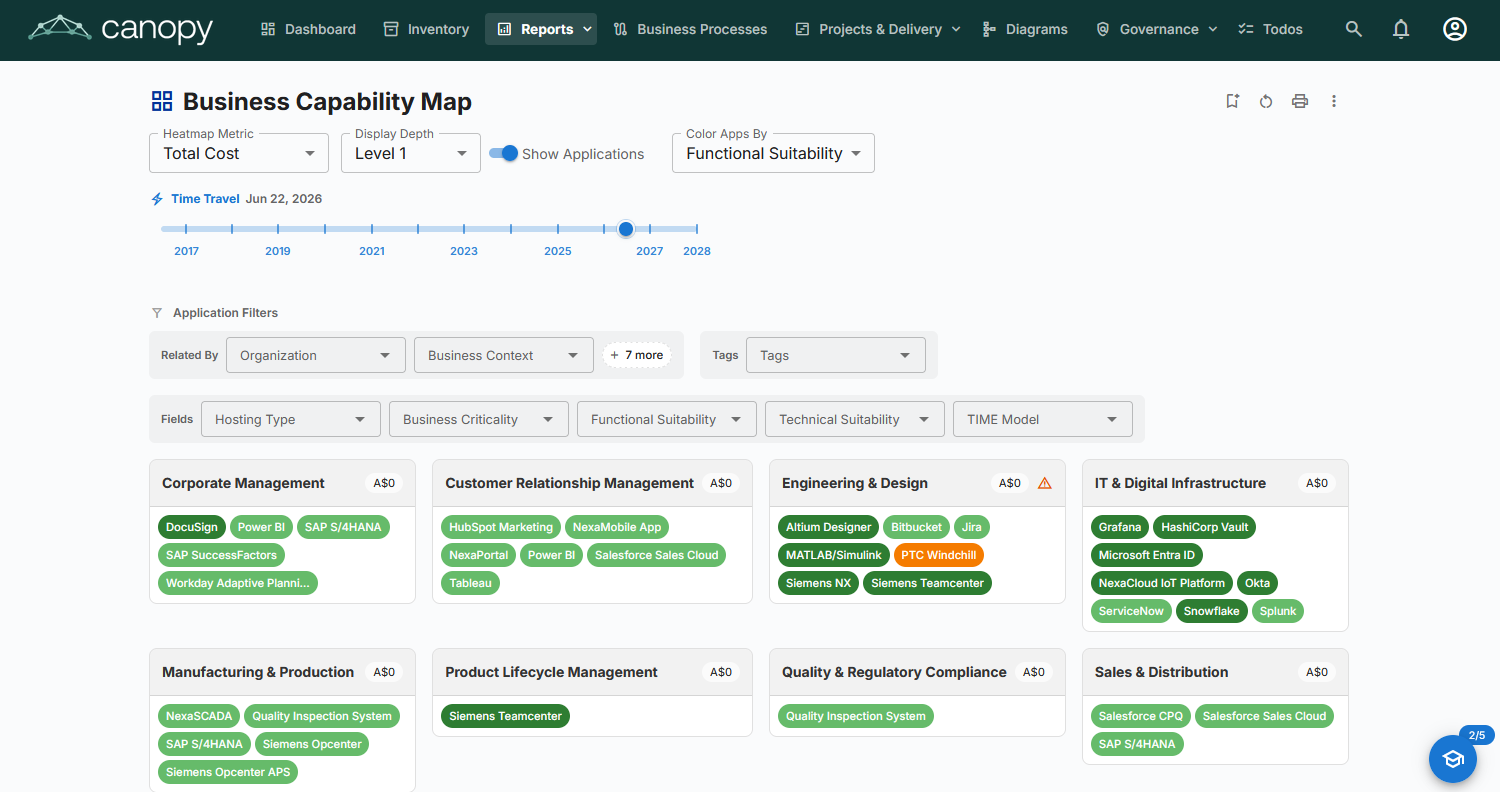Open Hosting Type field dropdown
The width and height of the screenshot is (1500, 792).
click(291, 419)
